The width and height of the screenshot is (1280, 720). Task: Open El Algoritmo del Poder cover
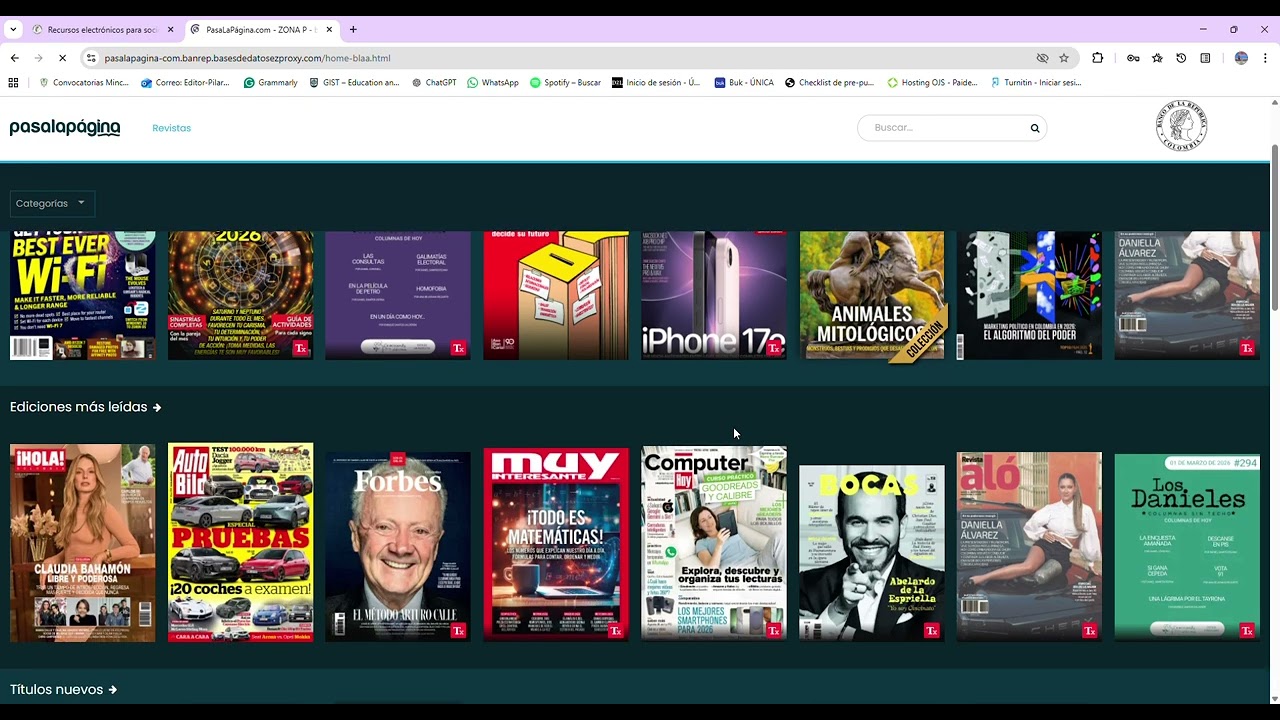coord(1029,296)
